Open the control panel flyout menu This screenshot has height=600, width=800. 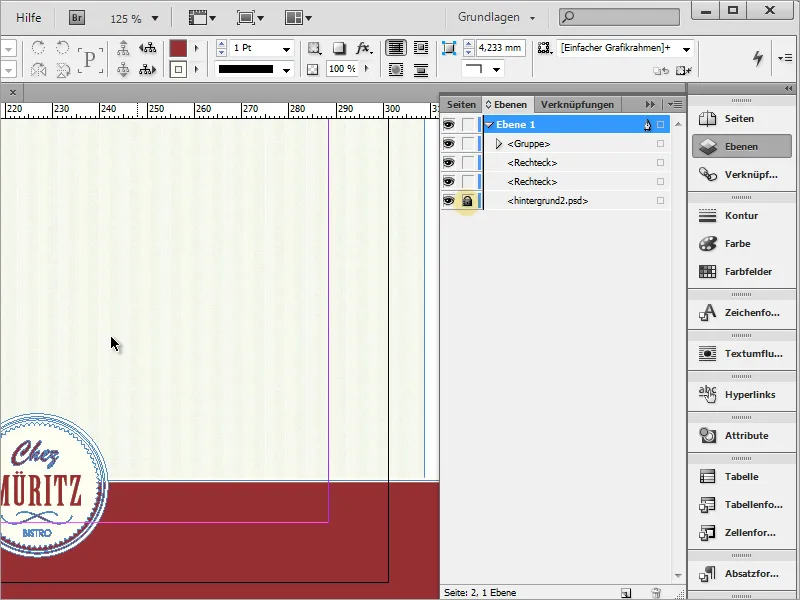coord(785,58)
